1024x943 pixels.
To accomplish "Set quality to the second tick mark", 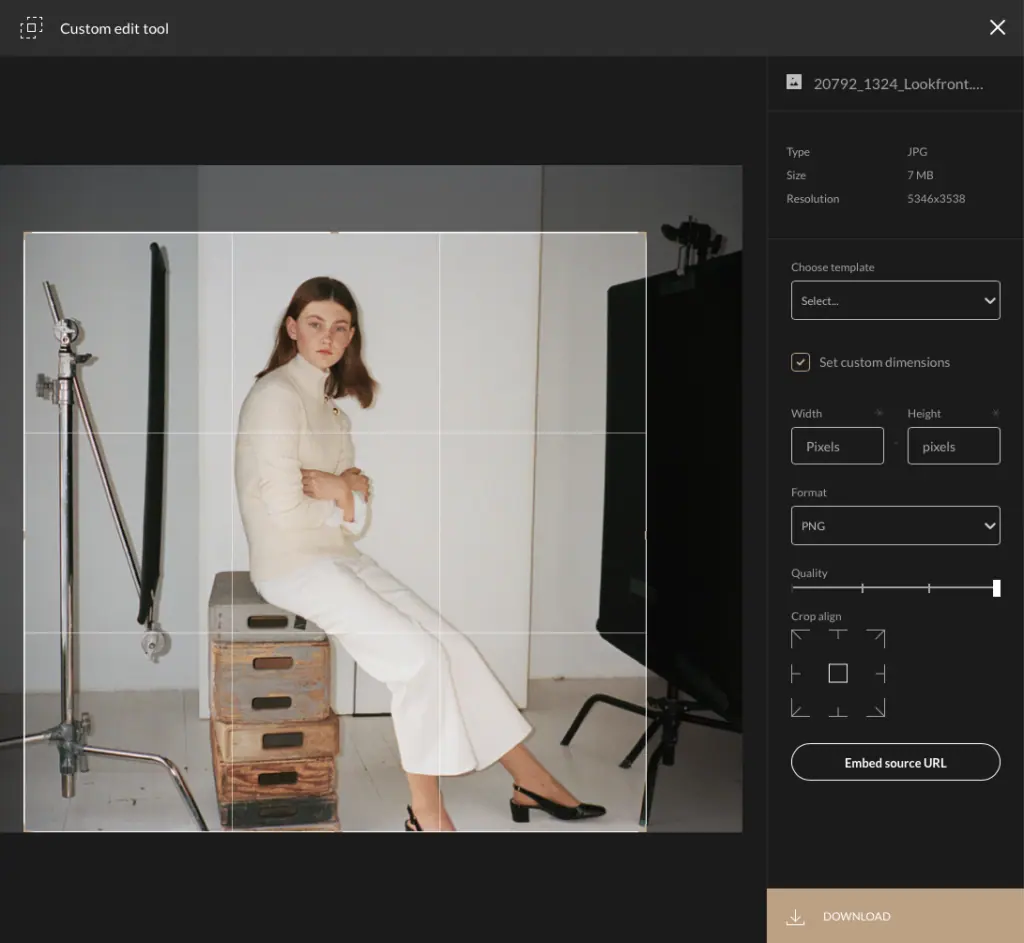I will click(x=929, y=588).
